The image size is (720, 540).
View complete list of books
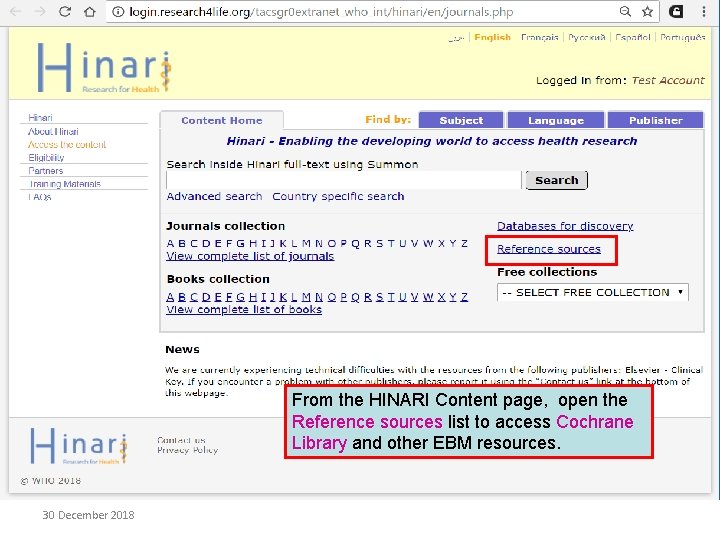[244, 309]
